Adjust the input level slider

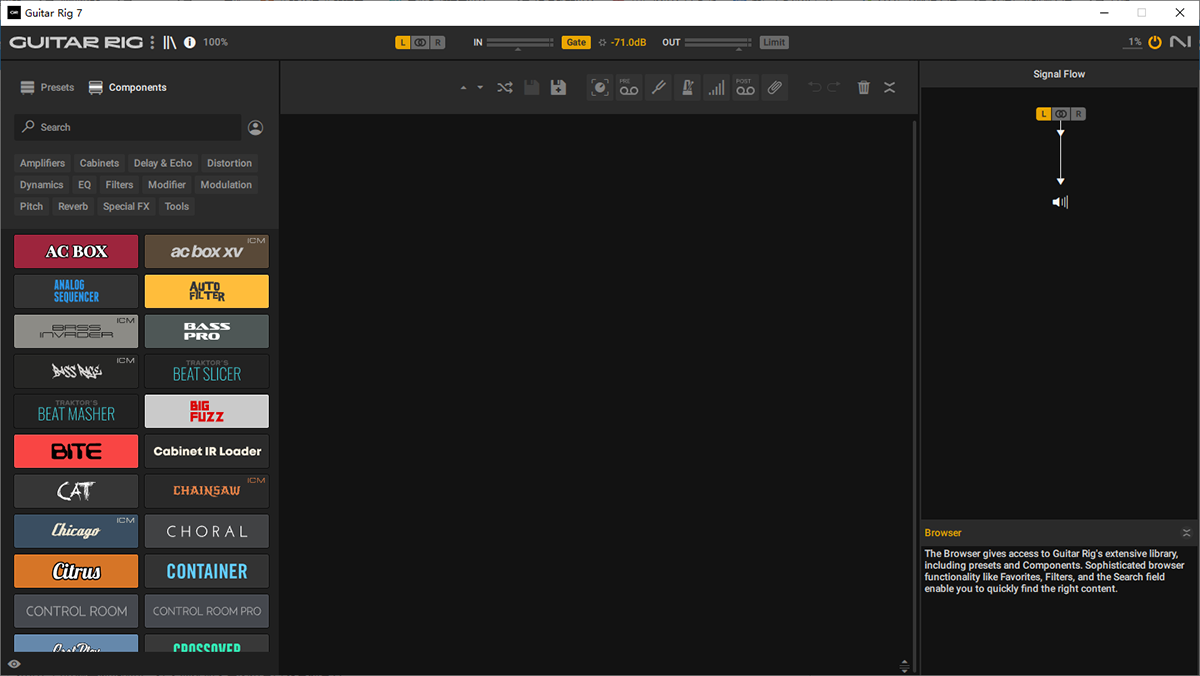(x=519, y=43)
